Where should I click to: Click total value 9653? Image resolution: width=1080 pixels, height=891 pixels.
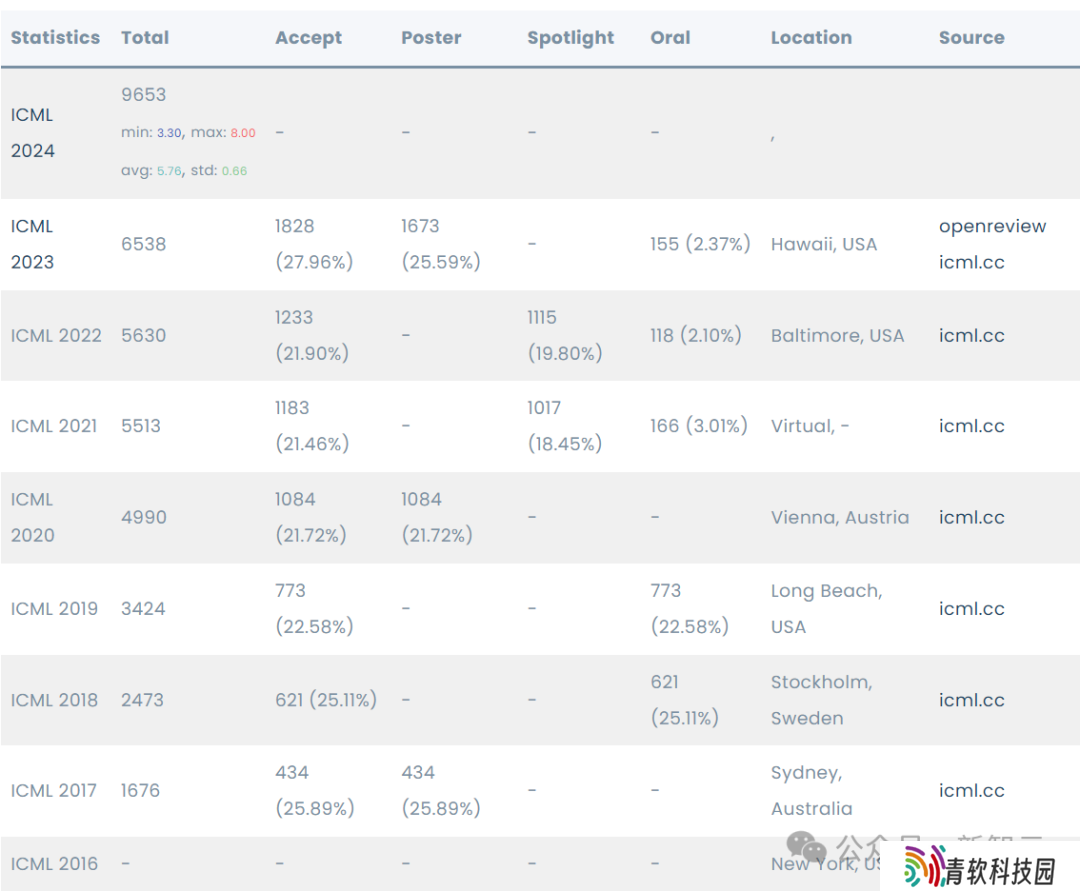coord(143,94)
